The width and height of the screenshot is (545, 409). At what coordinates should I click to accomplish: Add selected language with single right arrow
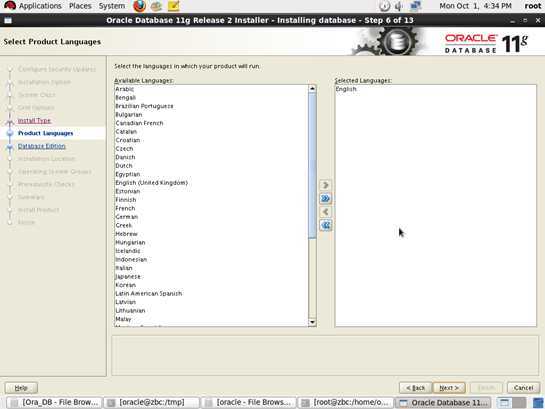[325, 185]
